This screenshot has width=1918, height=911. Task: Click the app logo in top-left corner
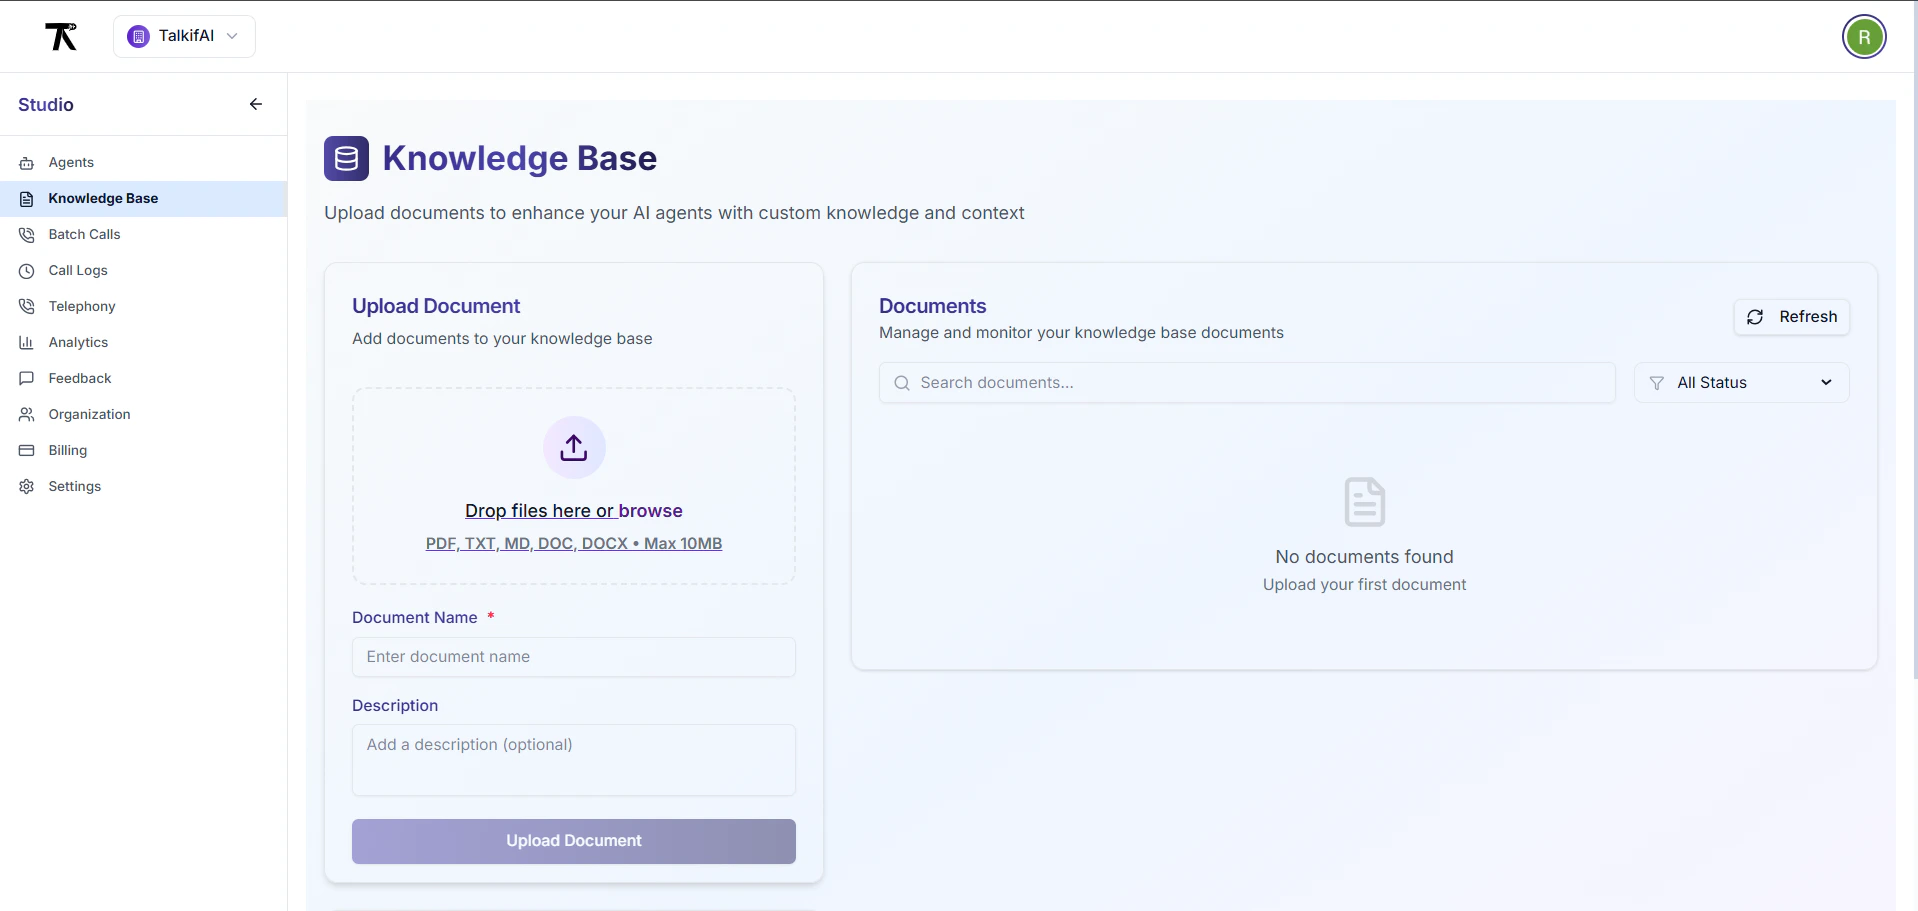pyautogui.click(x=61, y=36)
